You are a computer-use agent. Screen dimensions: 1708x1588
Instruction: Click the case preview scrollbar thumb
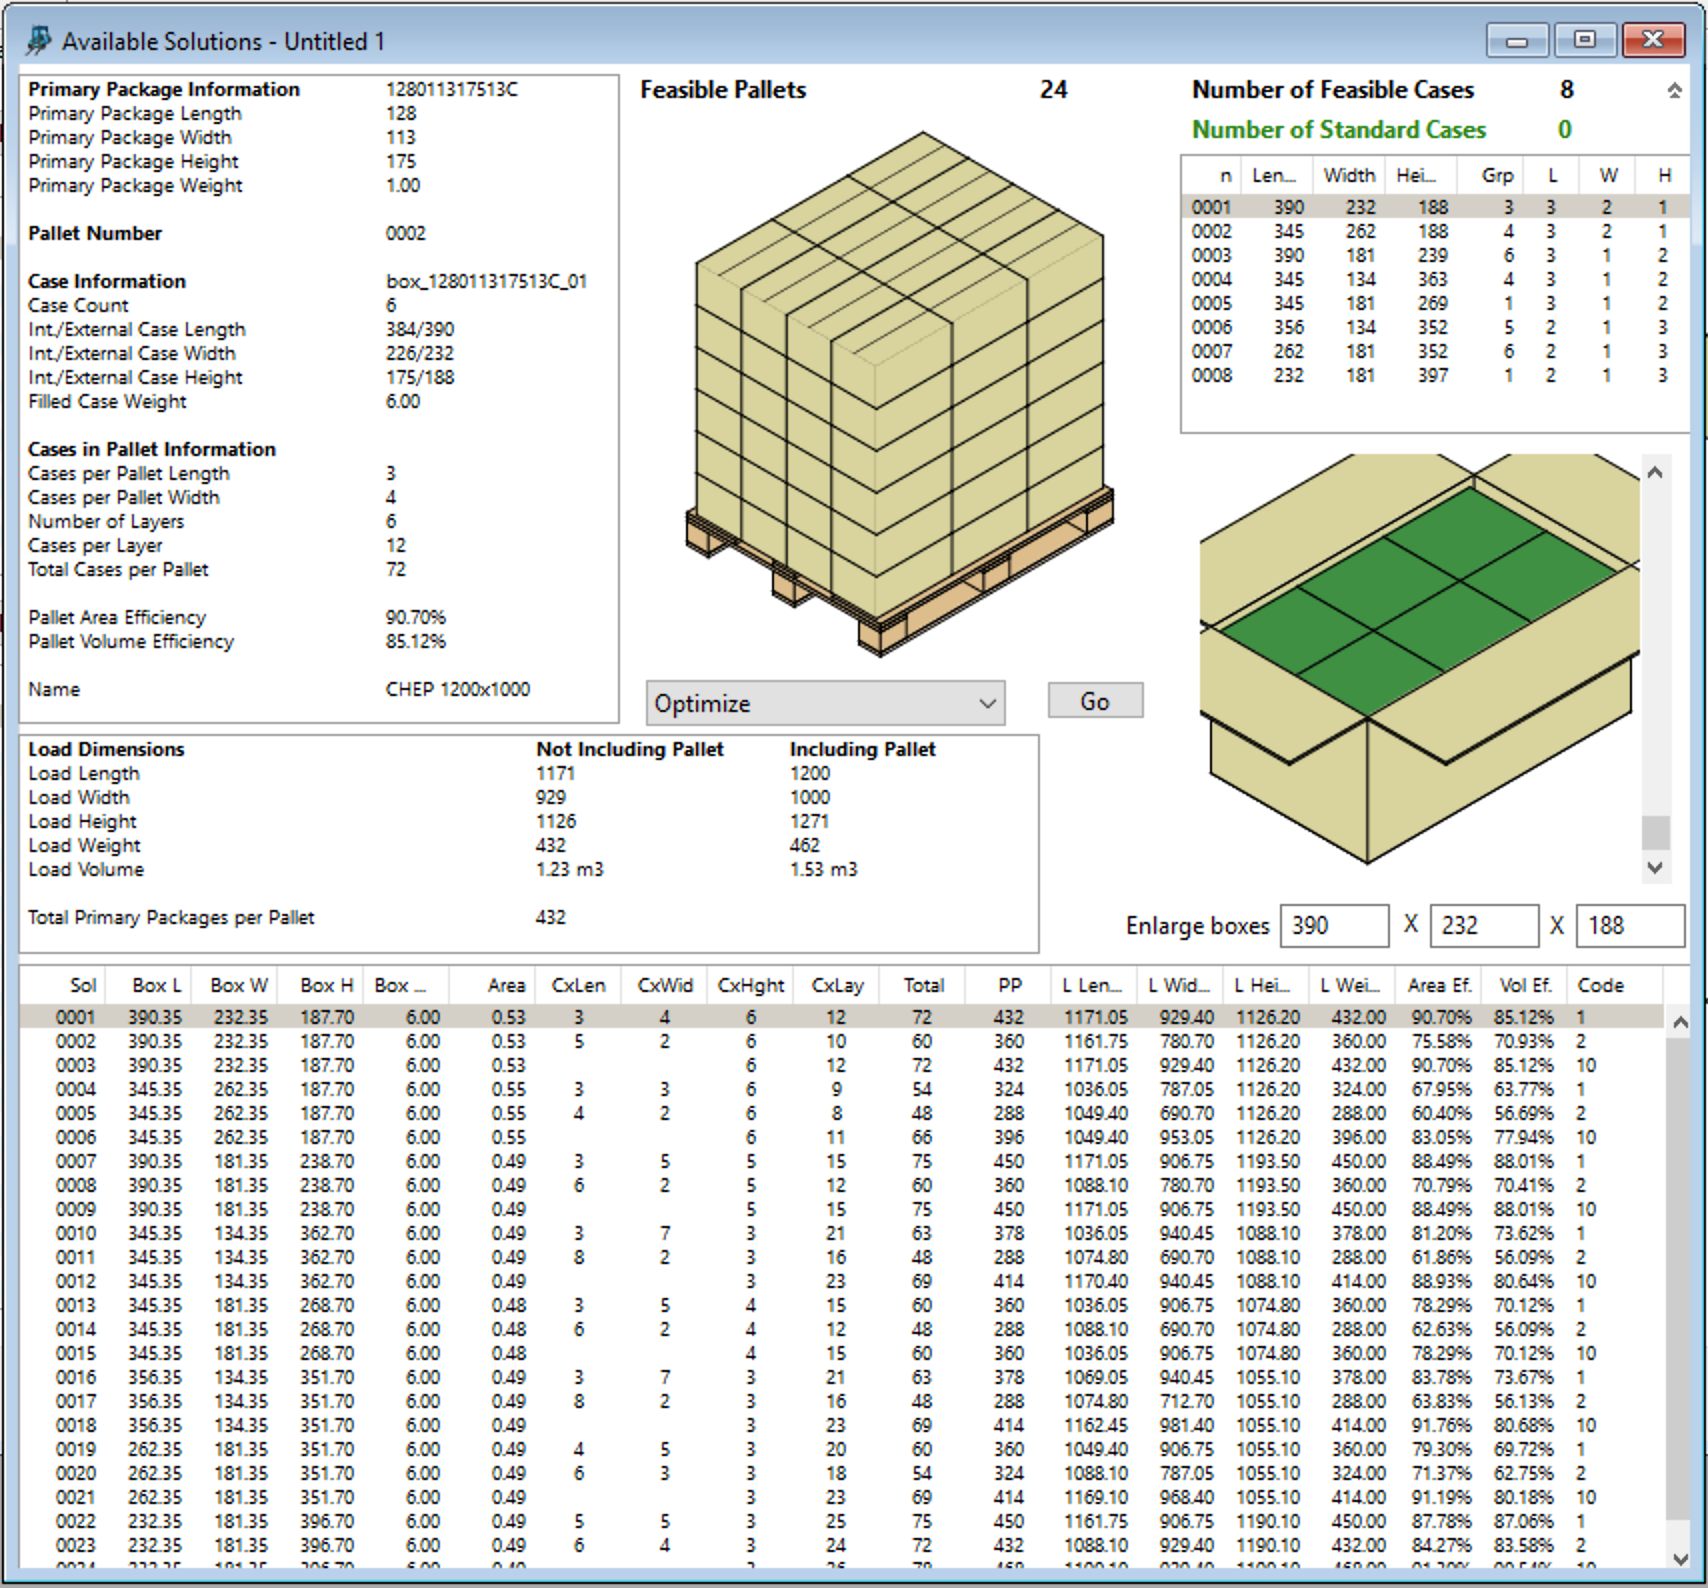click(x=1656, y=832)
